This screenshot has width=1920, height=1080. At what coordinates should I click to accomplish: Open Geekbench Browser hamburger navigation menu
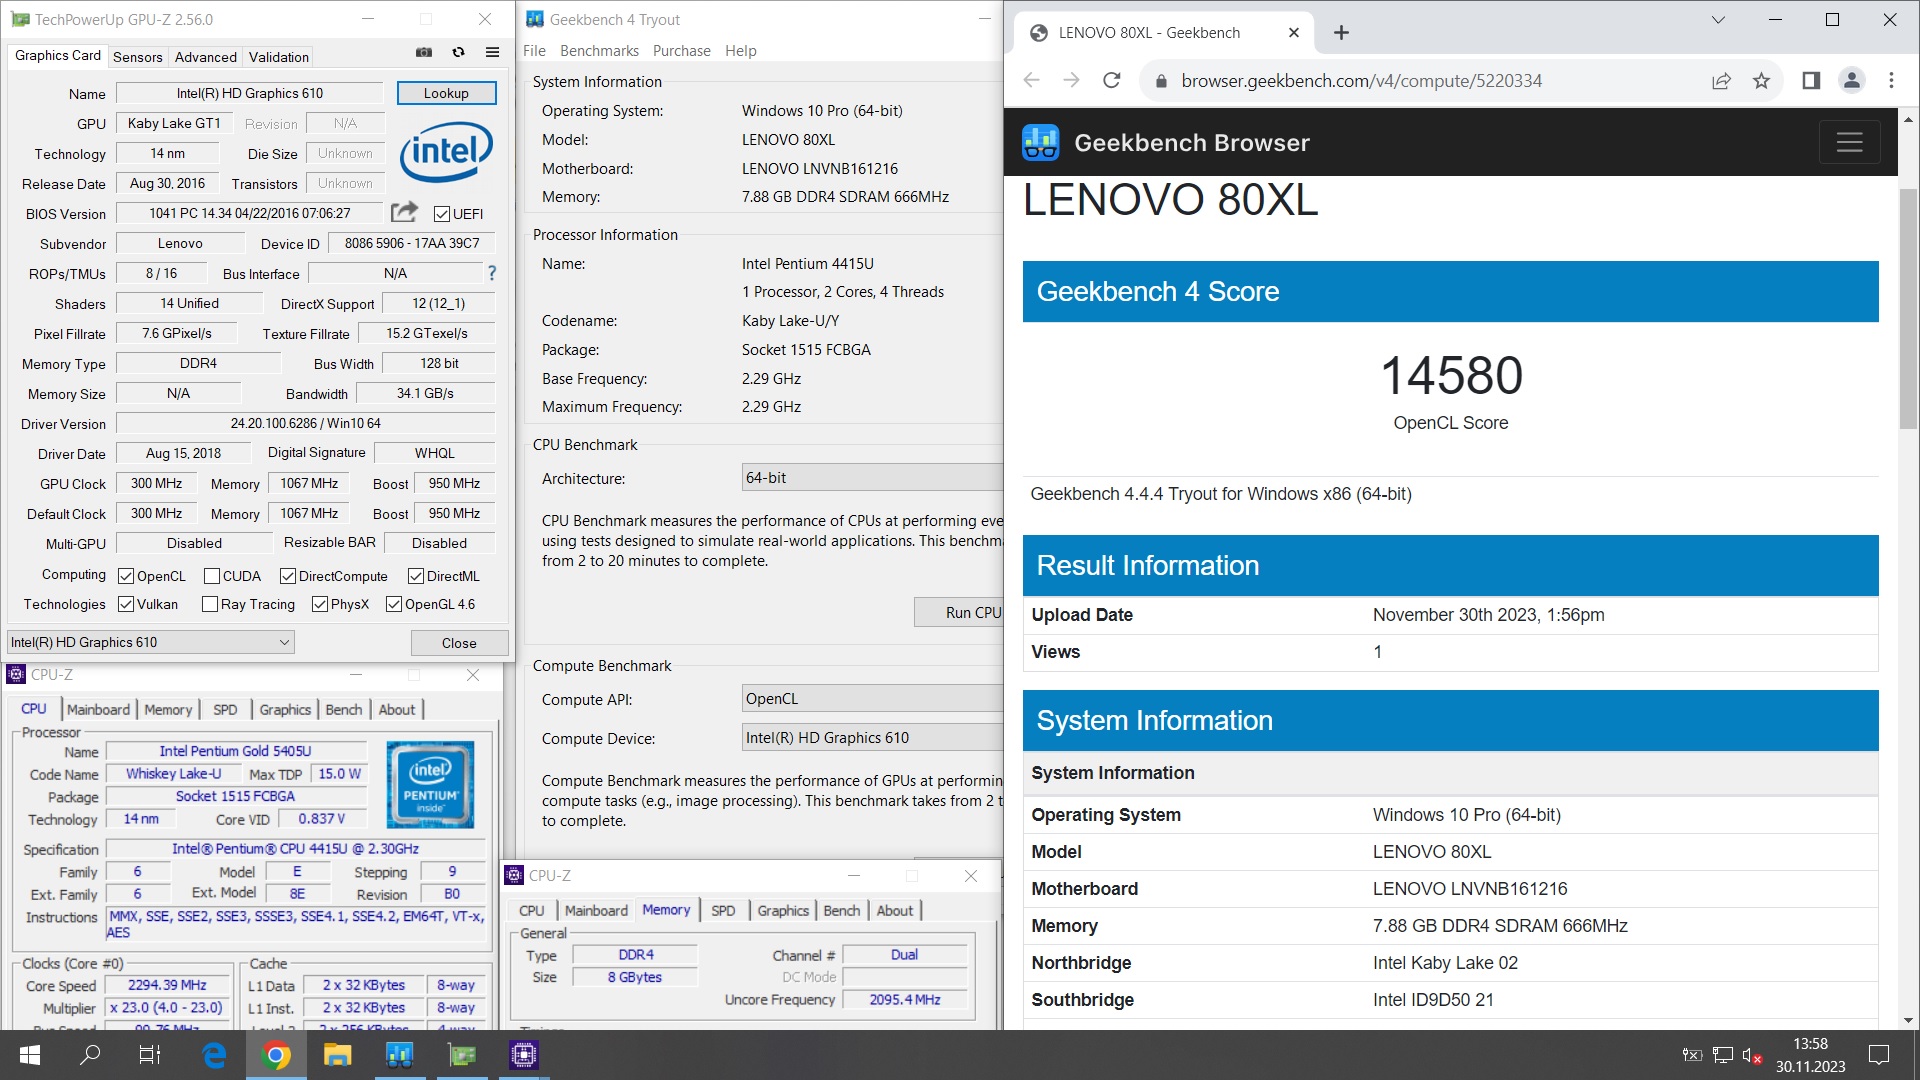coord(1849,143)
